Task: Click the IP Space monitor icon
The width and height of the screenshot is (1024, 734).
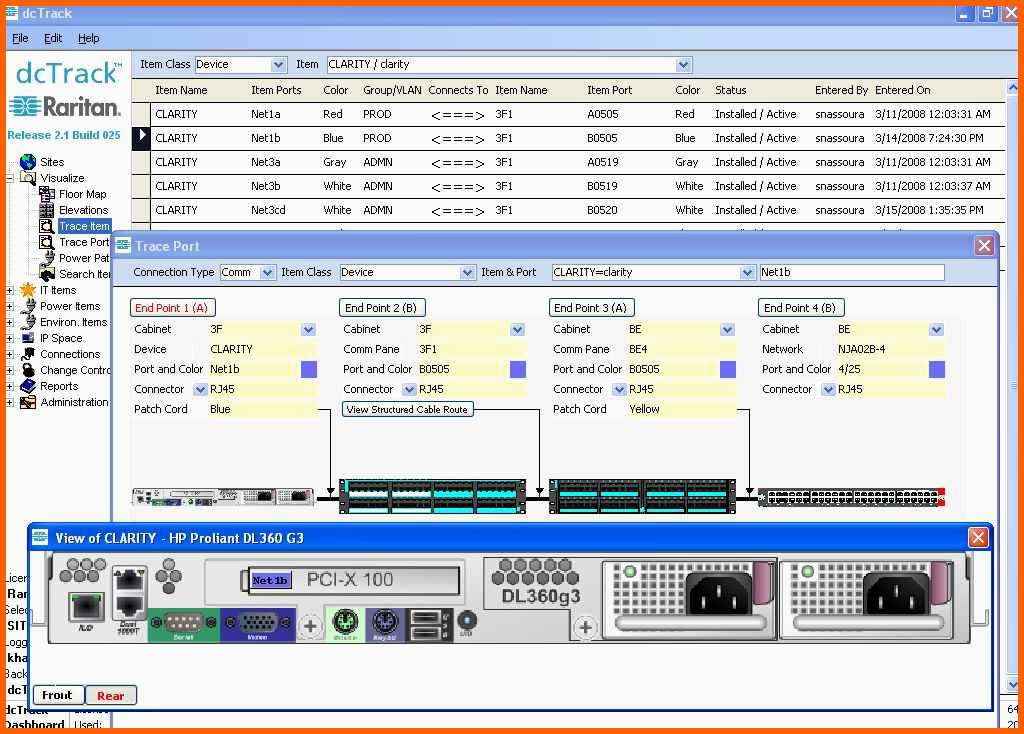Action: click(x=27, y=338)
